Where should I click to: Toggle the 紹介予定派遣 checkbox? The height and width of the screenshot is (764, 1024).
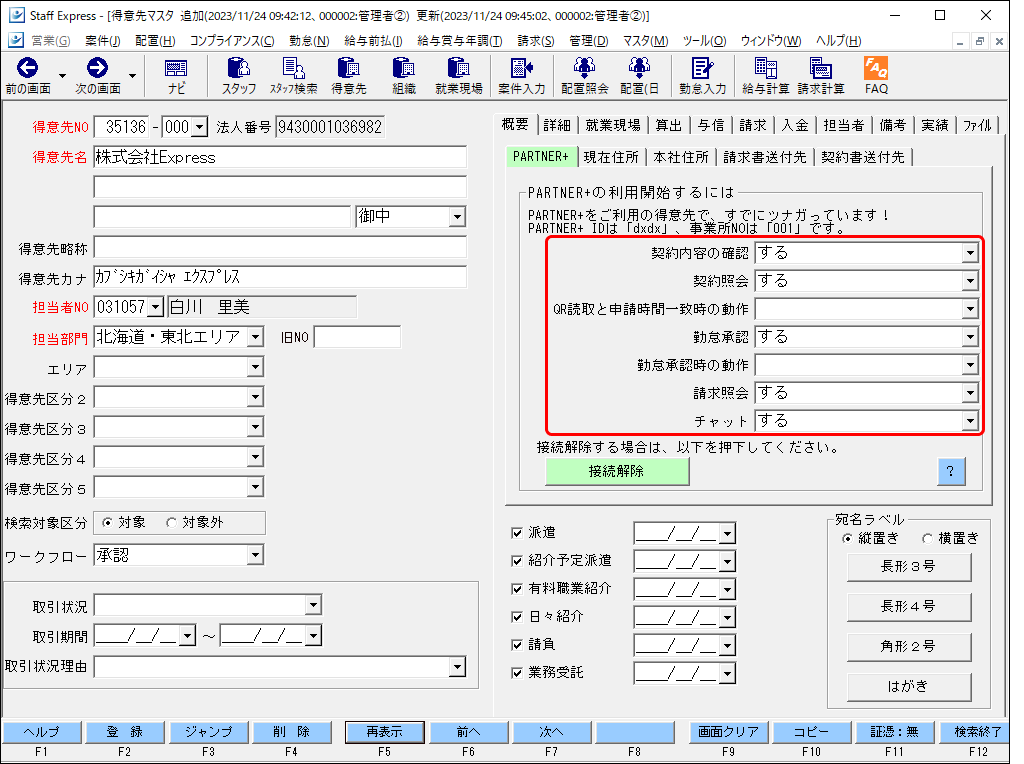[x=517, y=561]
